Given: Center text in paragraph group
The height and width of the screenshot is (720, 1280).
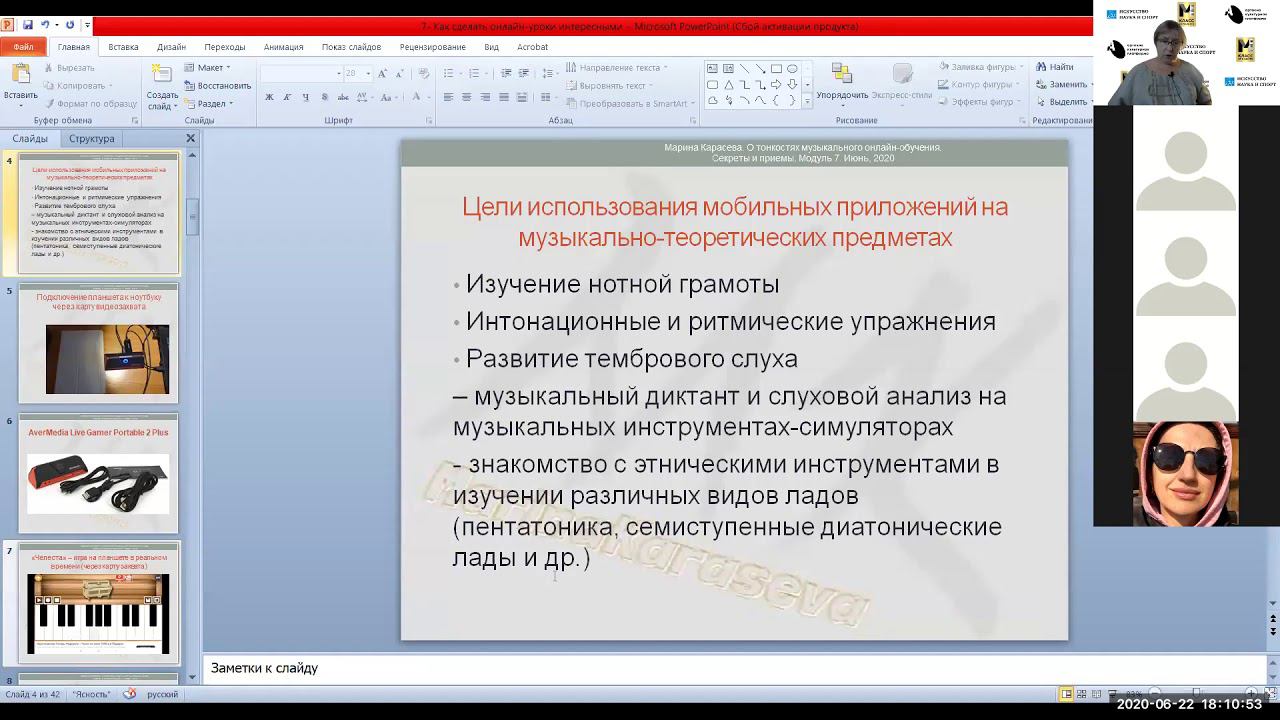Looking at the screenshot, I should click(x=467, y=97).
